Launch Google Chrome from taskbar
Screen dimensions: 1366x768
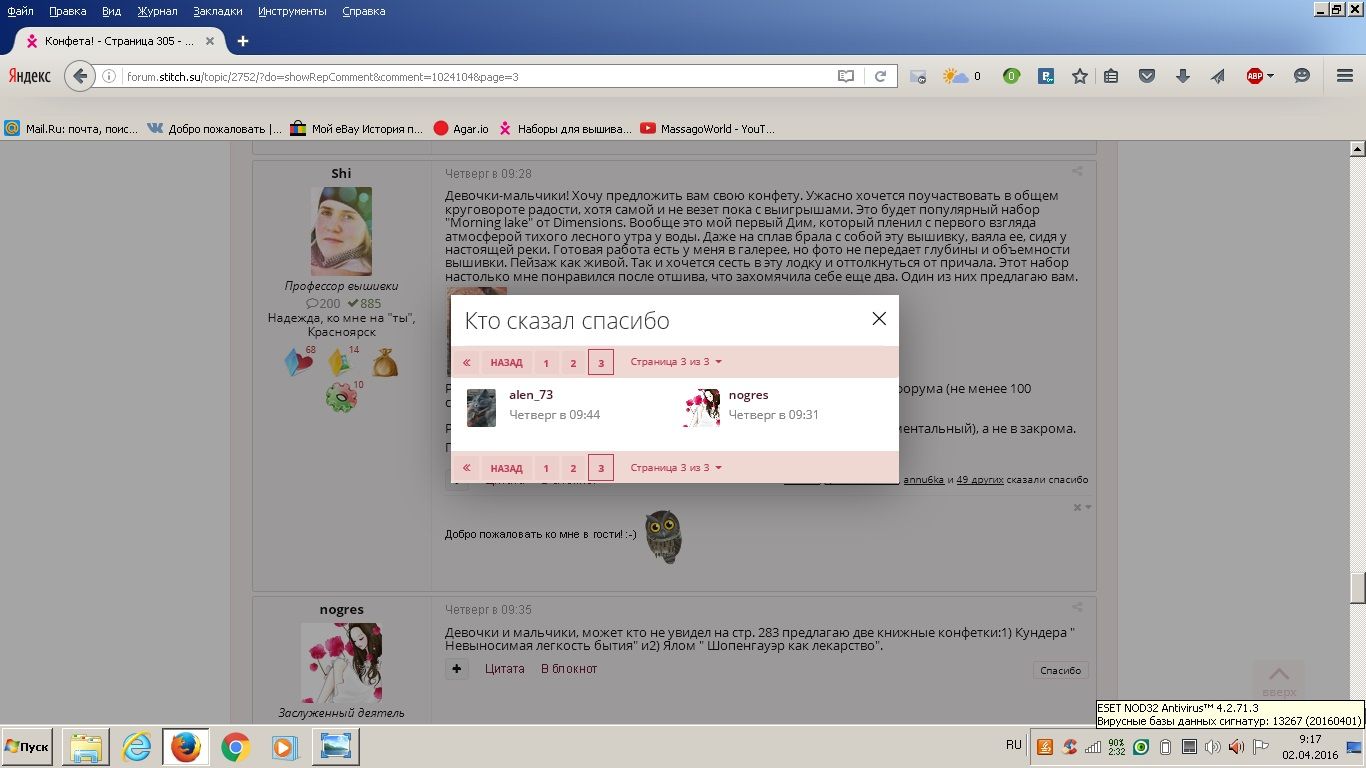pyautogui.click(x=235, y=747)
